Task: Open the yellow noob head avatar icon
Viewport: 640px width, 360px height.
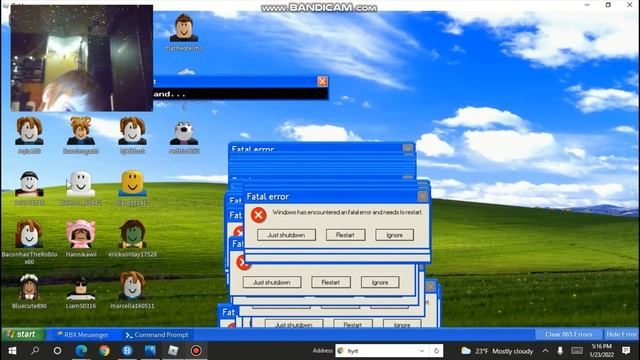Action: pyautogui.click(x=132, y=182)
